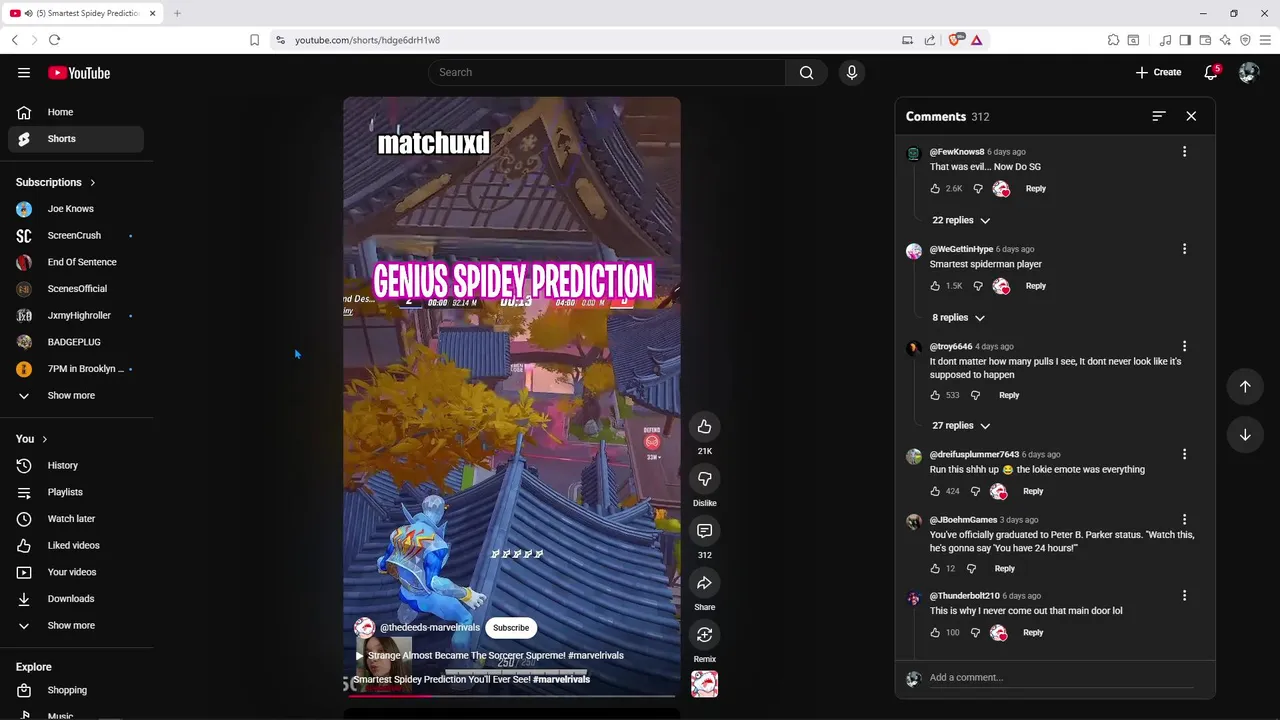The image size is (1280, 720).
Task: Close the Comments panel
Action: [x=1191, y=116]
